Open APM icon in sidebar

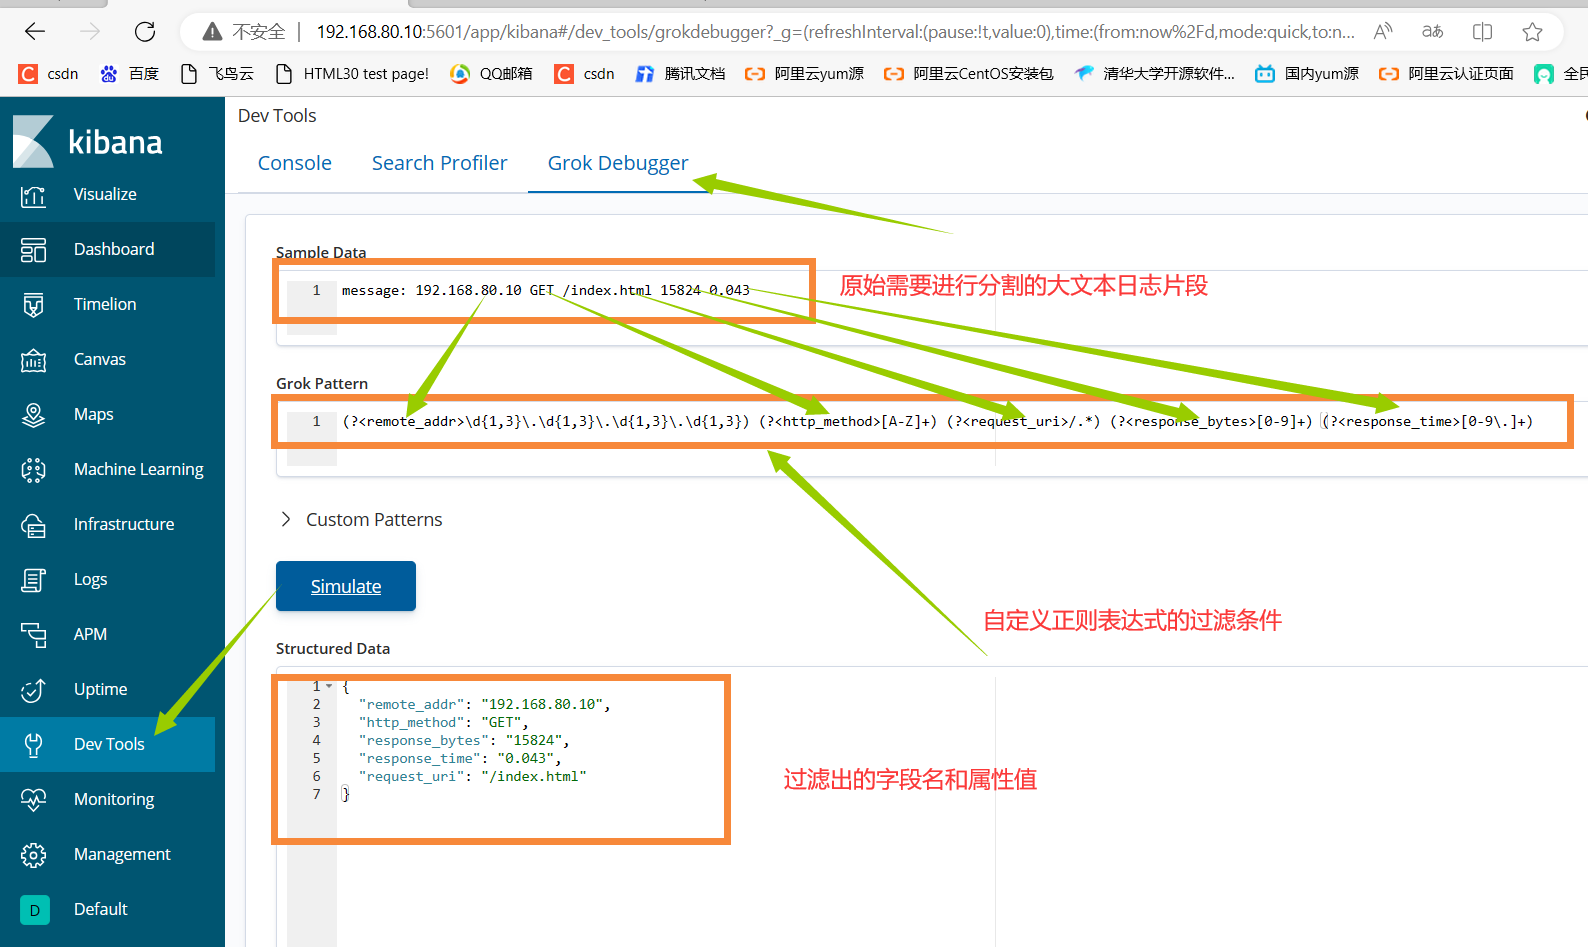click(33, 635)
